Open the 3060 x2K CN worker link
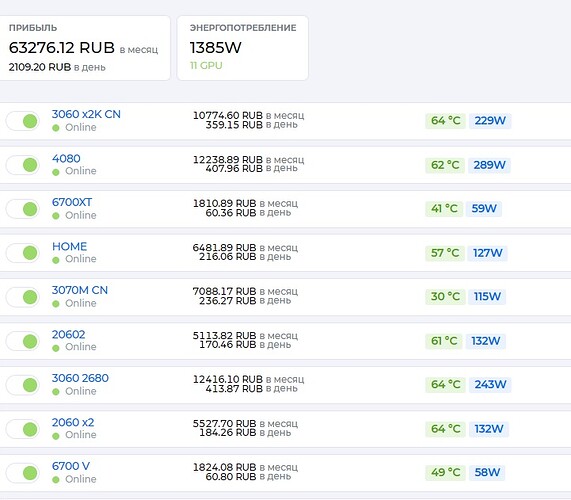571x500 pixels. coord(86,114)
